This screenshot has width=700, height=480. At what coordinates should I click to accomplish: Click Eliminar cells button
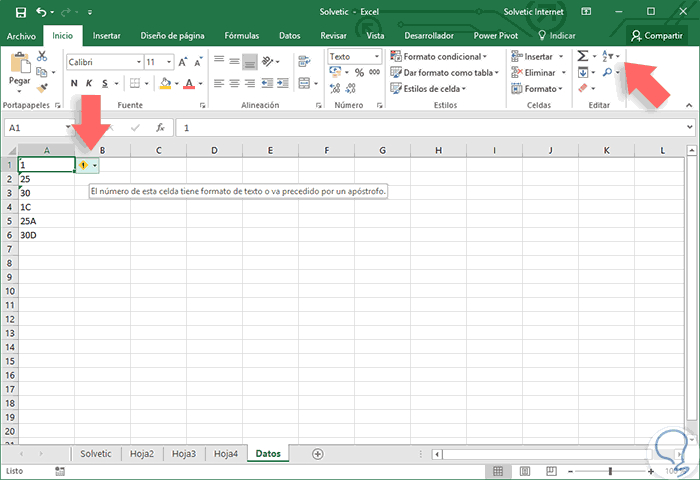(533, 73)
